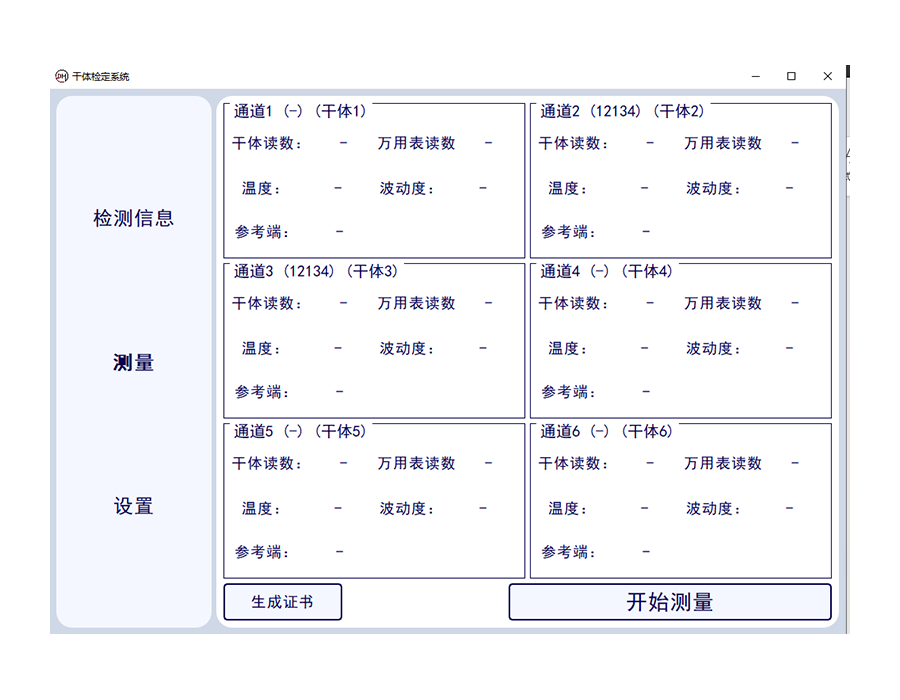The width and height of the screenshot is (900, 700).
Task: Select the 通道6 (-) (干体6) panel title
Action: [x=607, y=431]
